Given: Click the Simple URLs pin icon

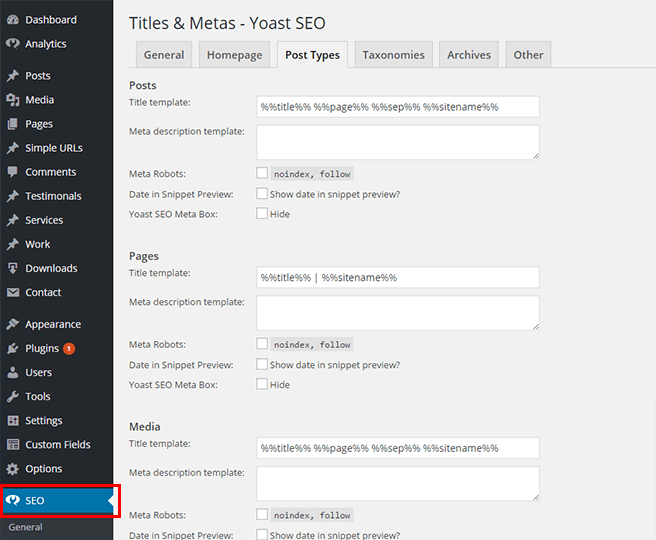Looking at the screenshot, I should (x=13, y=148).
